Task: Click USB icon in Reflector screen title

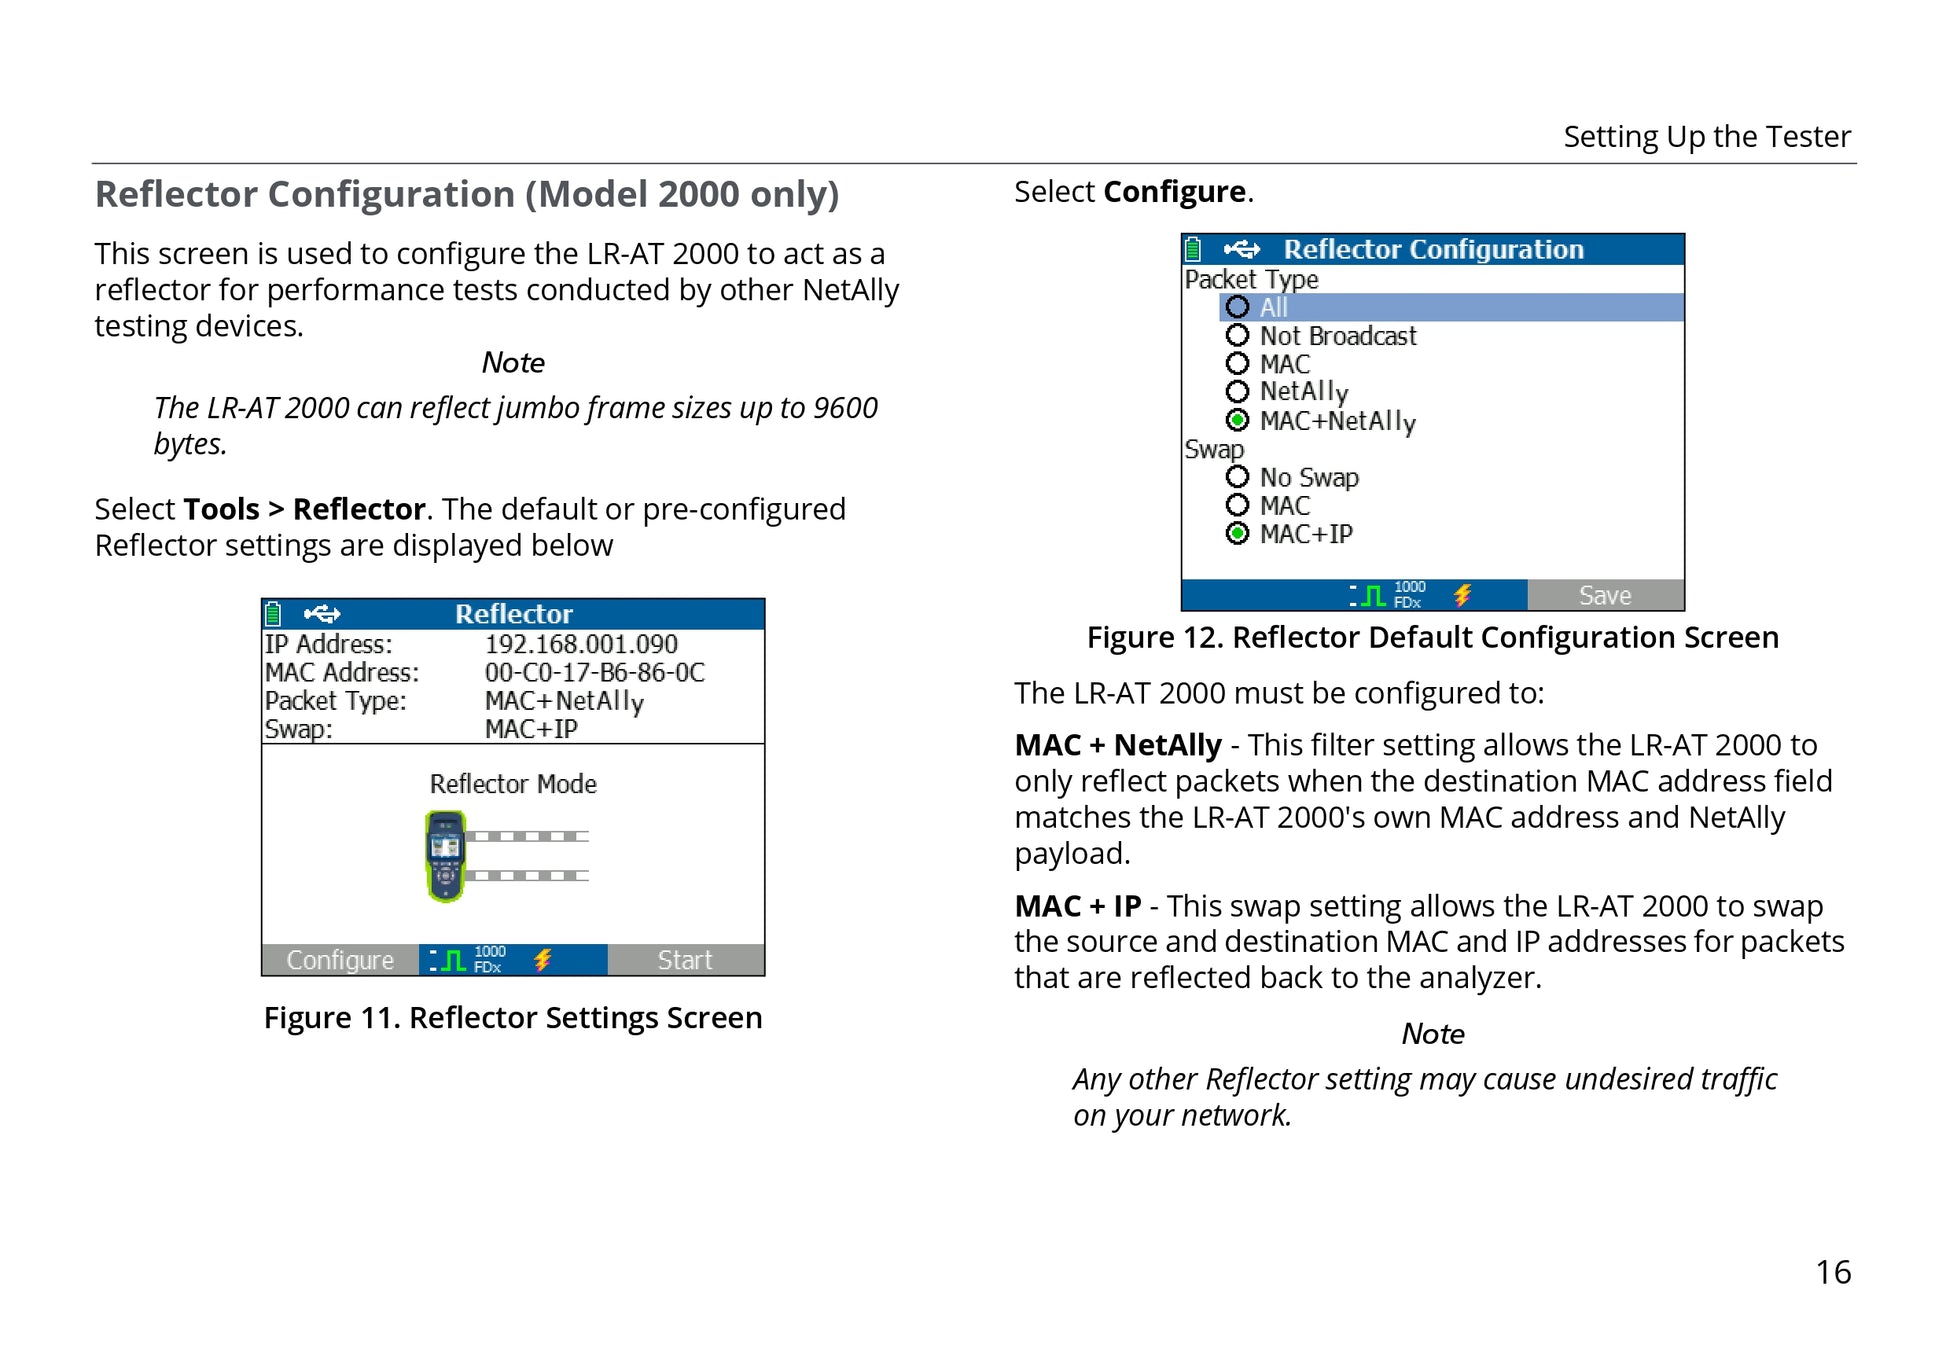Action: pos(322,614)
